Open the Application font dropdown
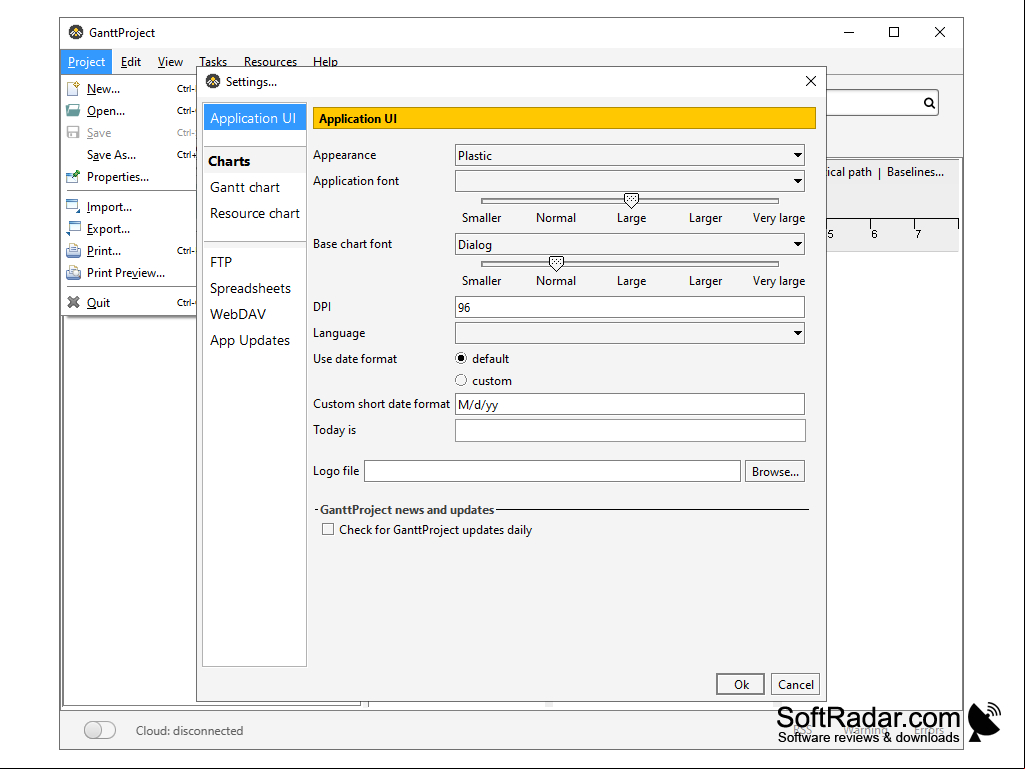This screenshot has height=769, width=1025. (630, 180)
